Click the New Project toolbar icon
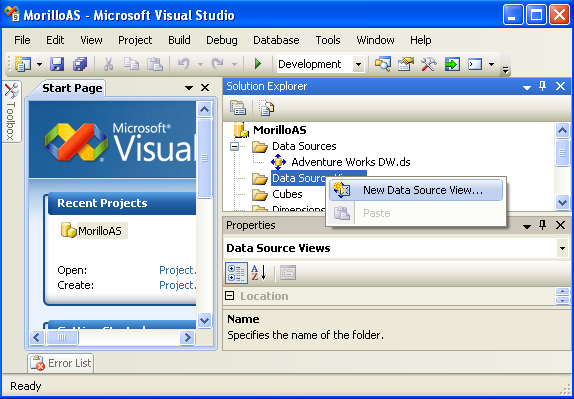Screen dimensions: 574x399 pos(23,64)
